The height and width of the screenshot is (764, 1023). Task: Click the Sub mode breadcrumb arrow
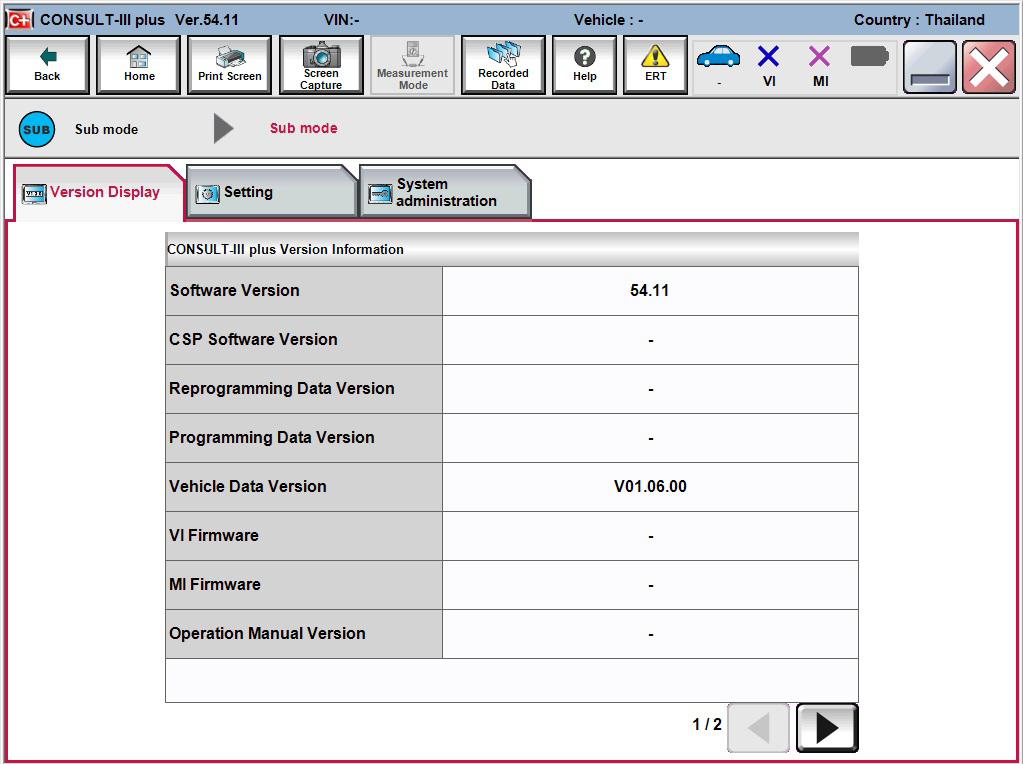pos(222,128)
